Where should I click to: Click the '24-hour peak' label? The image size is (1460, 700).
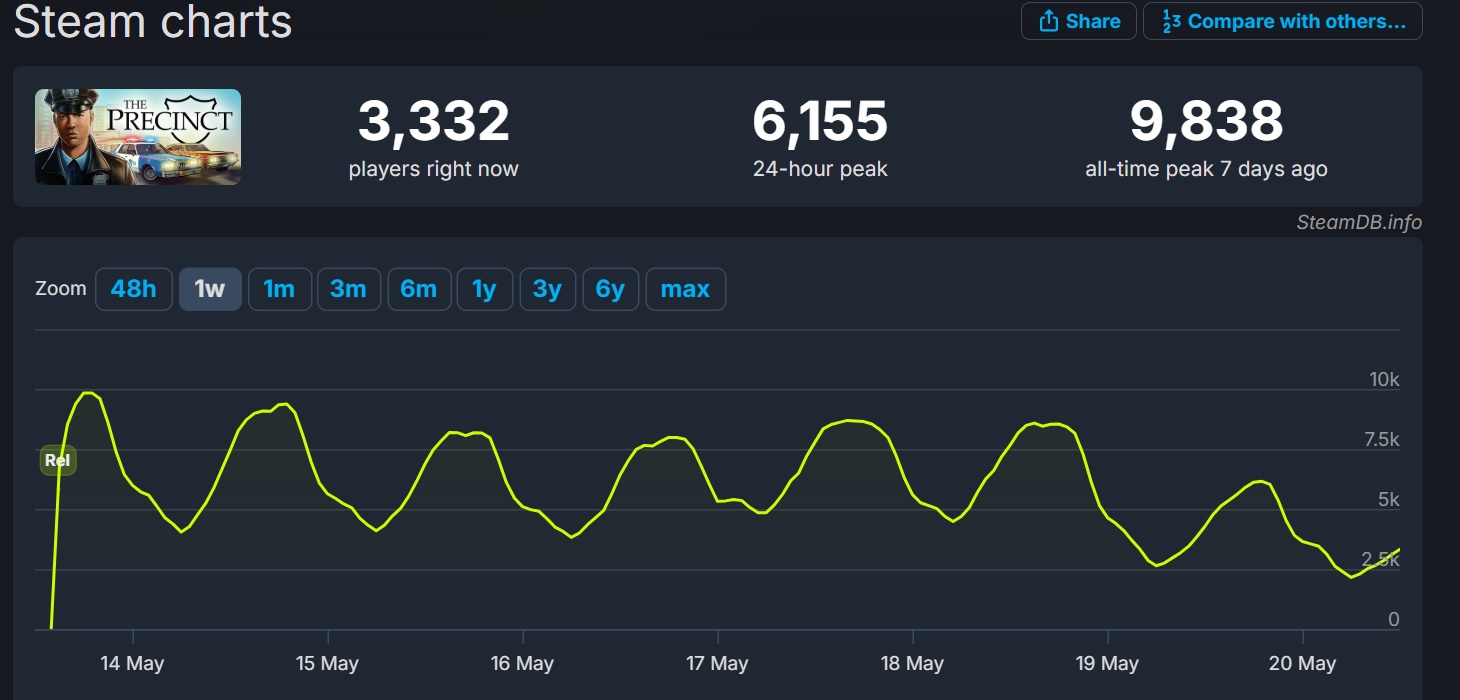click(x=820, y=169)
